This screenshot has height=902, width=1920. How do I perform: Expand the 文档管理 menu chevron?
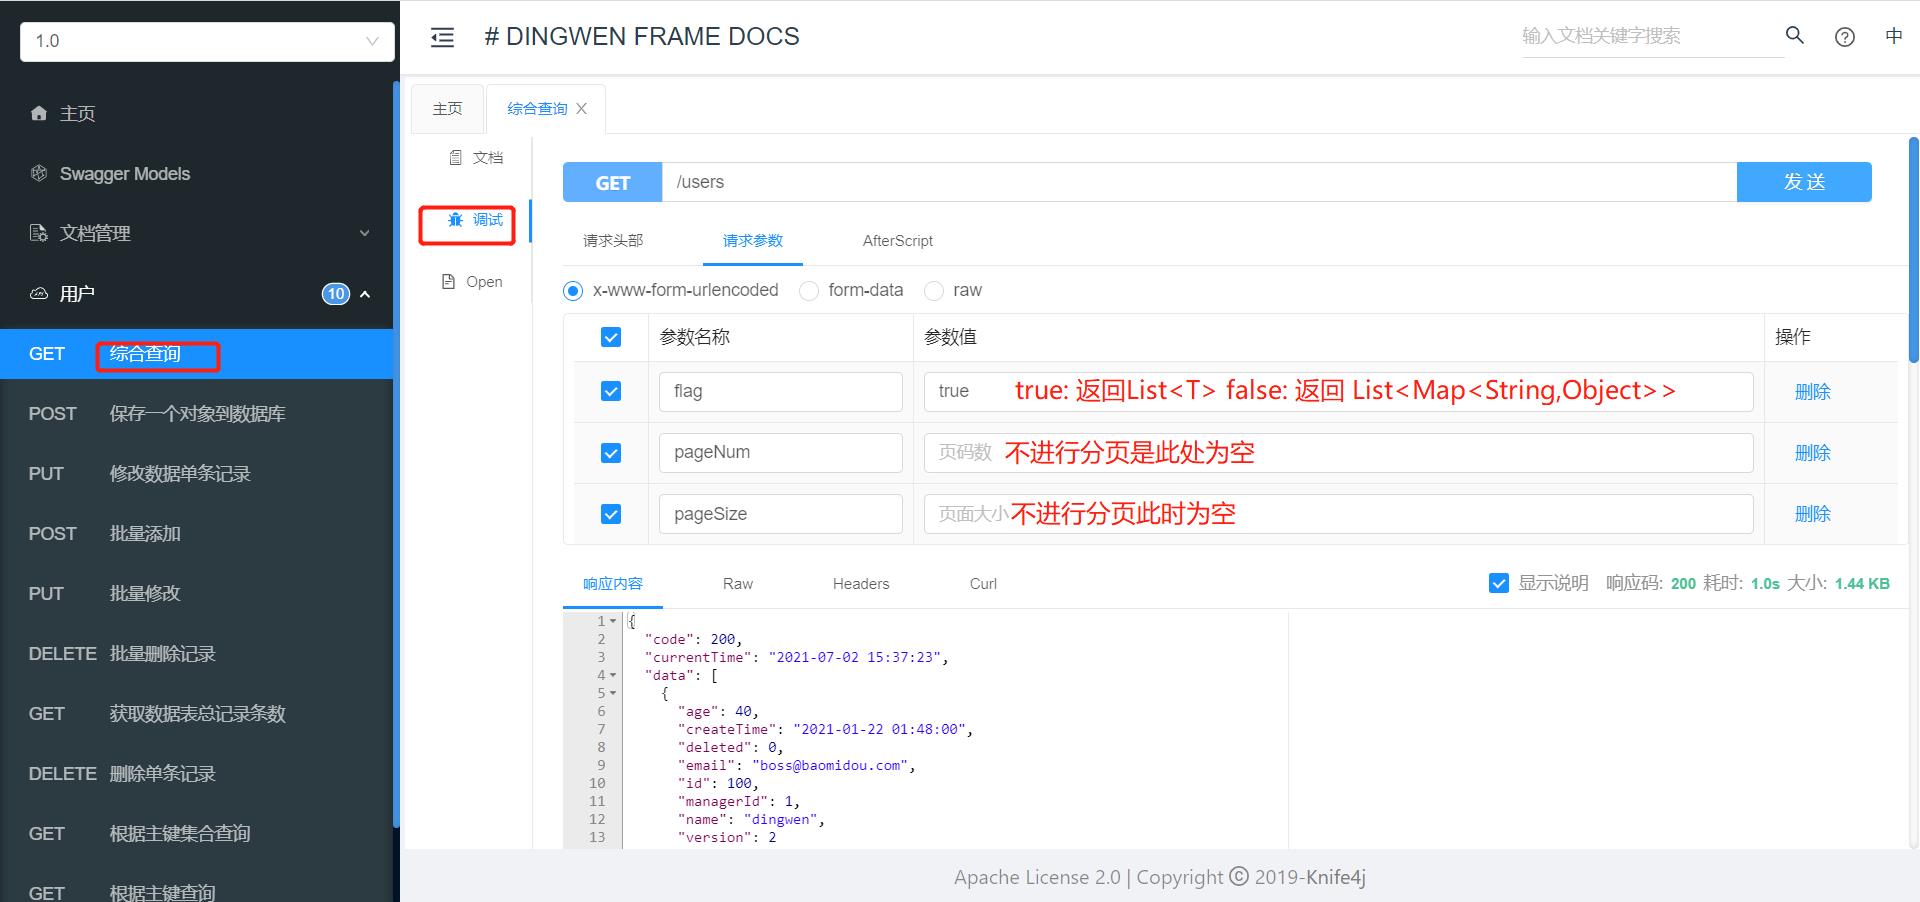point(365,233)
